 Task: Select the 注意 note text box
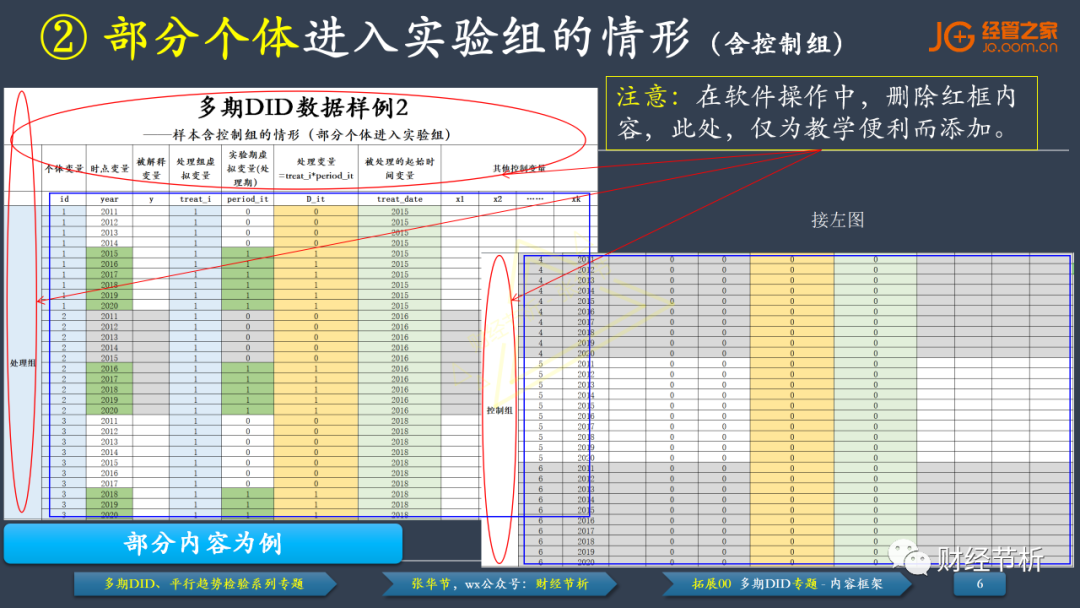pyautogui.click(x=822, y=113)
